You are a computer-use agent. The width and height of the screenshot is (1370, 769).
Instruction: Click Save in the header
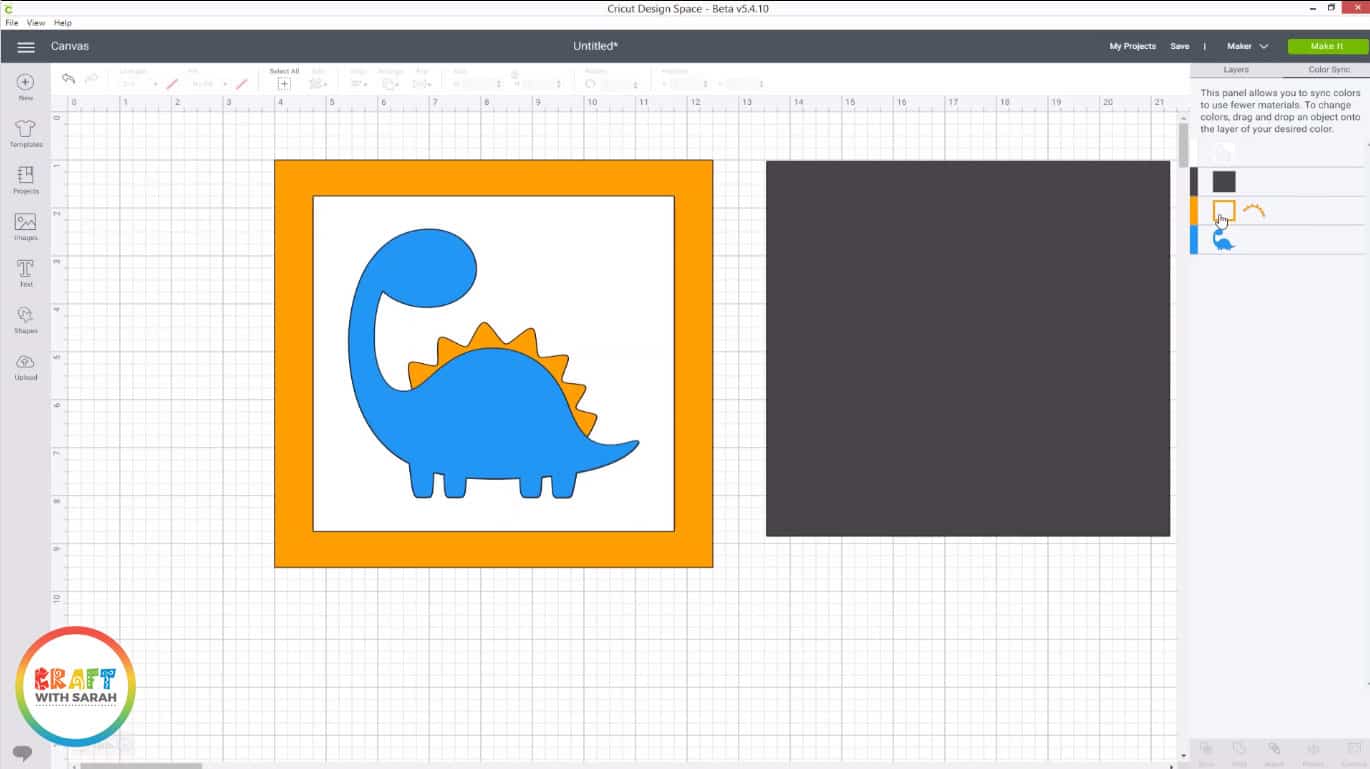point(1180,47)
